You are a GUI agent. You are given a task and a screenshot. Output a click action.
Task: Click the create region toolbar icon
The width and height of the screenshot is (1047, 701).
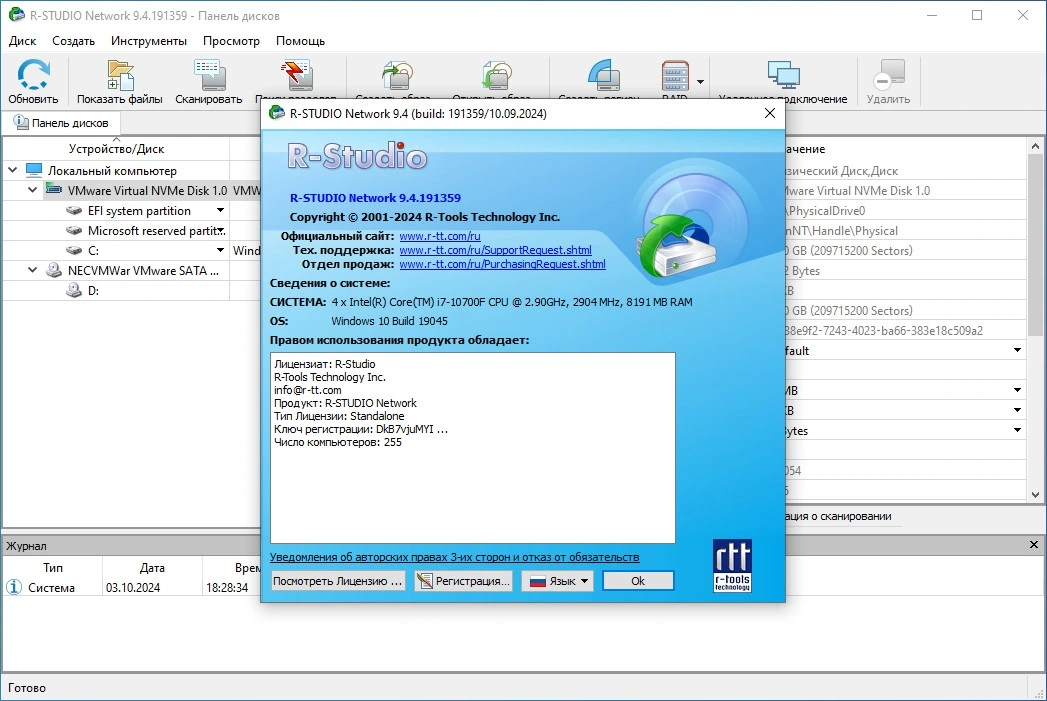(604, 75)
